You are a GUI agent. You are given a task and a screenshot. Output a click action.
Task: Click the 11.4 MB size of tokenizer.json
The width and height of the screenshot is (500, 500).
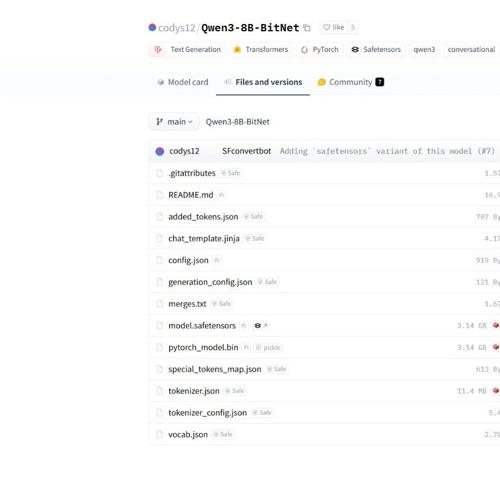tap(472, 391)
